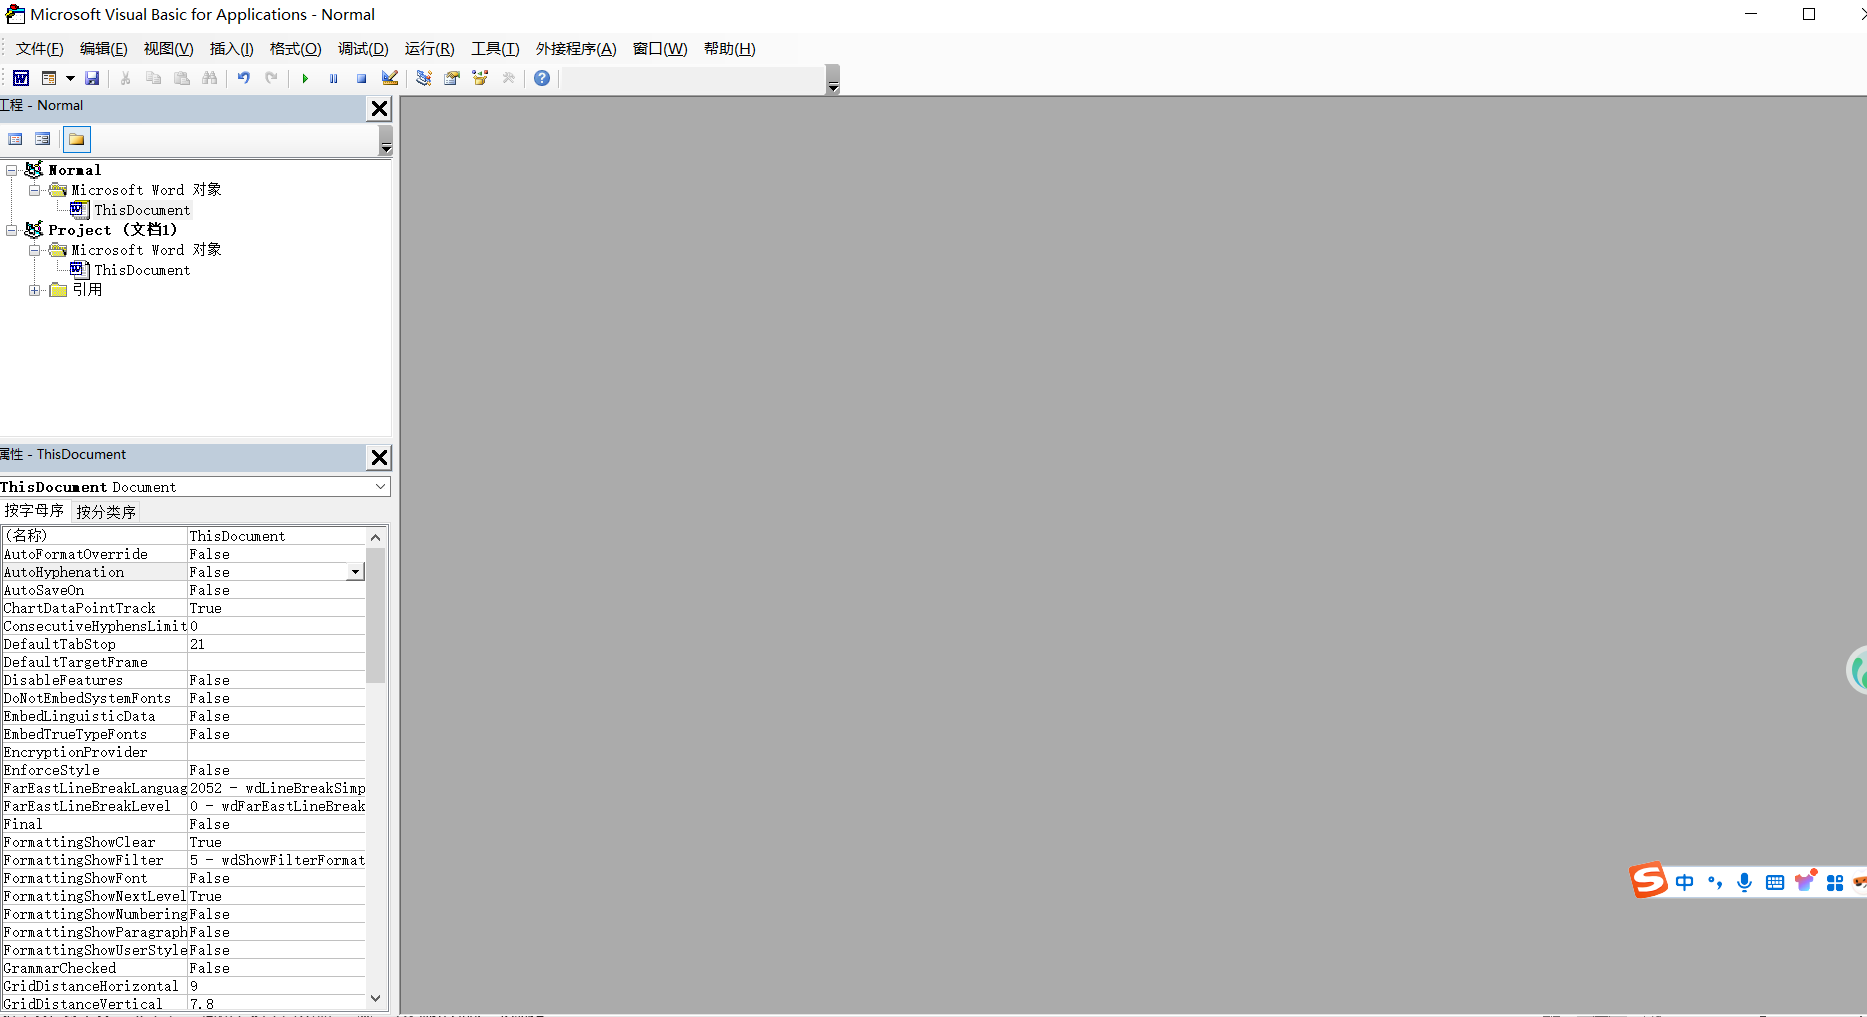Open the 视图(V) menu
The width and height of the screenshot is (1867, 1017).
(168, 49)
